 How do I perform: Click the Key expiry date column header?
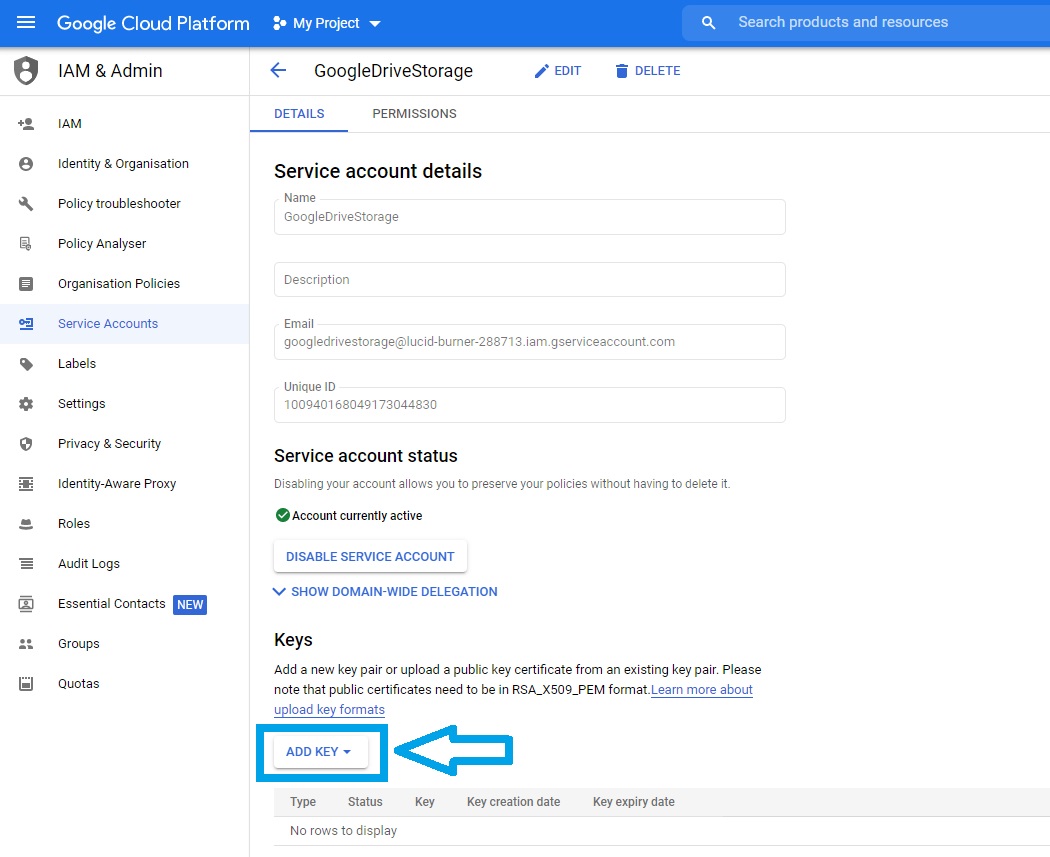coord(633,802)
